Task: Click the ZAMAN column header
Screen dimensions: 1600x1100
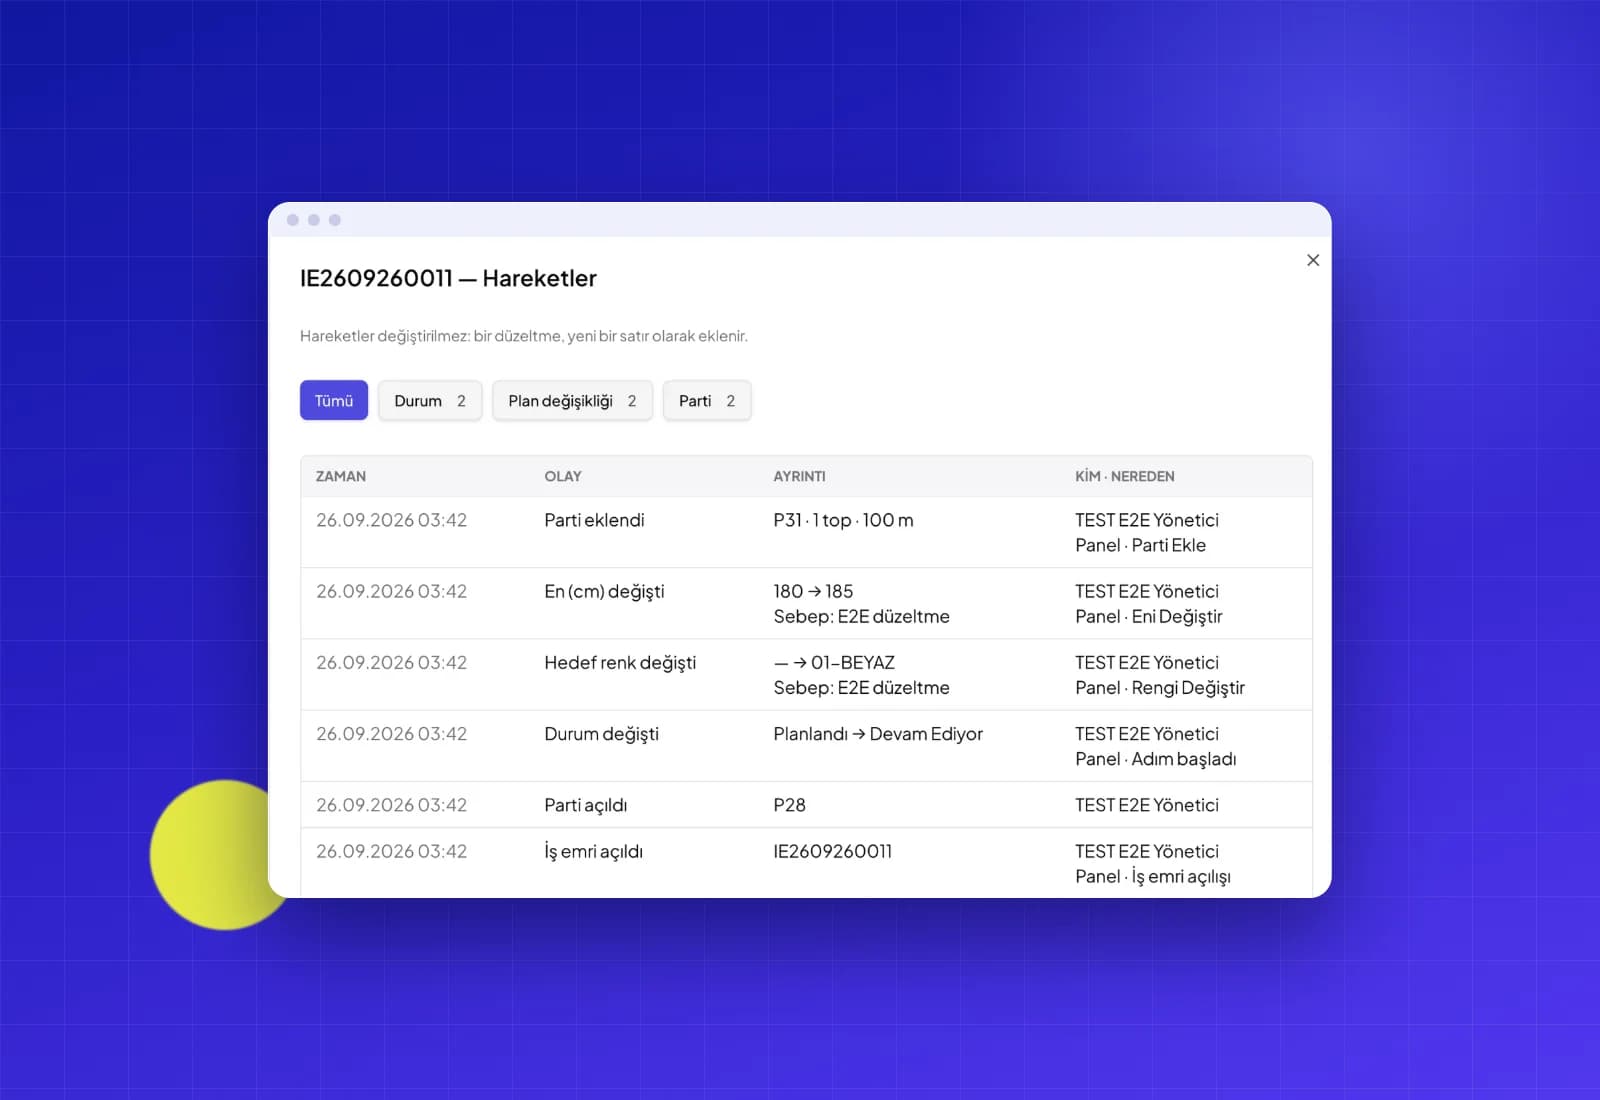Action: (x=341, y=476)
